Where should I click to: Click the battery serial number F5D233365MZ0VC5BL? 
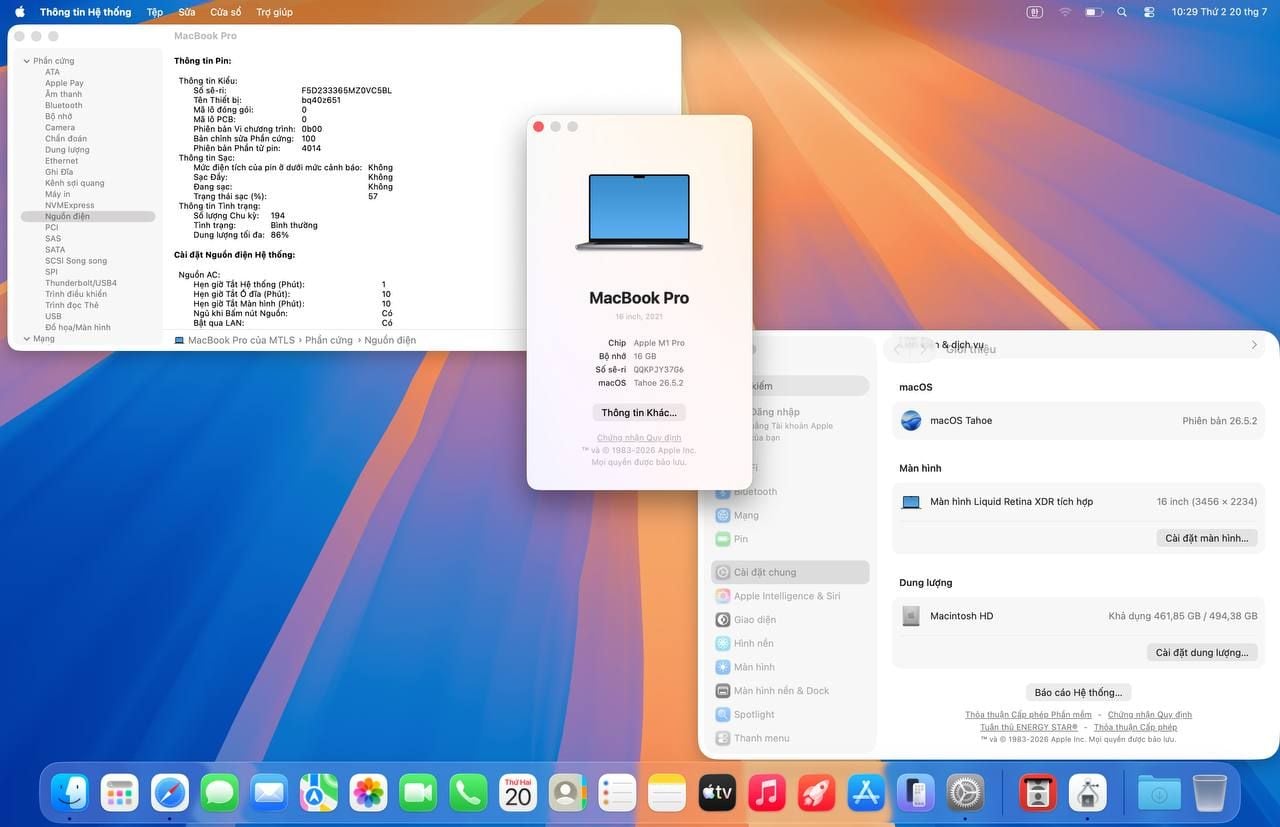[x=346, y=90]
